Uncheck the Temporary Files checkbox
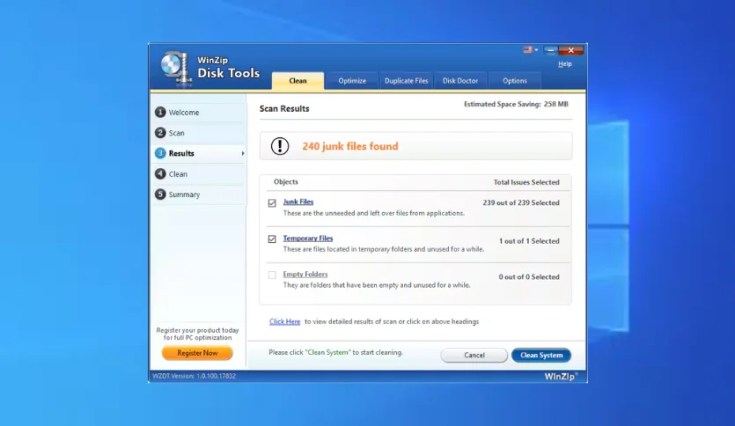The width and height of the screenshot is (735, 426). point(272,239)
